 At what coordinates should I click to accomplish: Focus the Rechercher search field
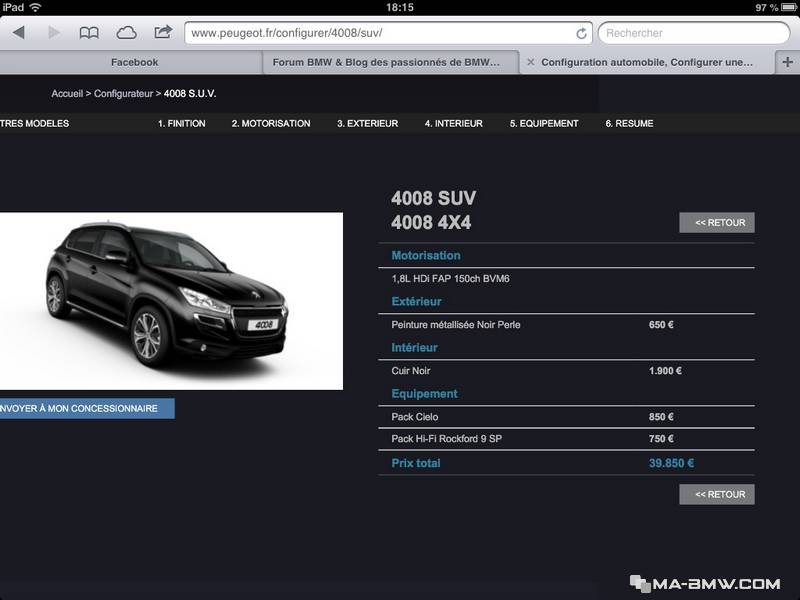[x=694, y=33]
